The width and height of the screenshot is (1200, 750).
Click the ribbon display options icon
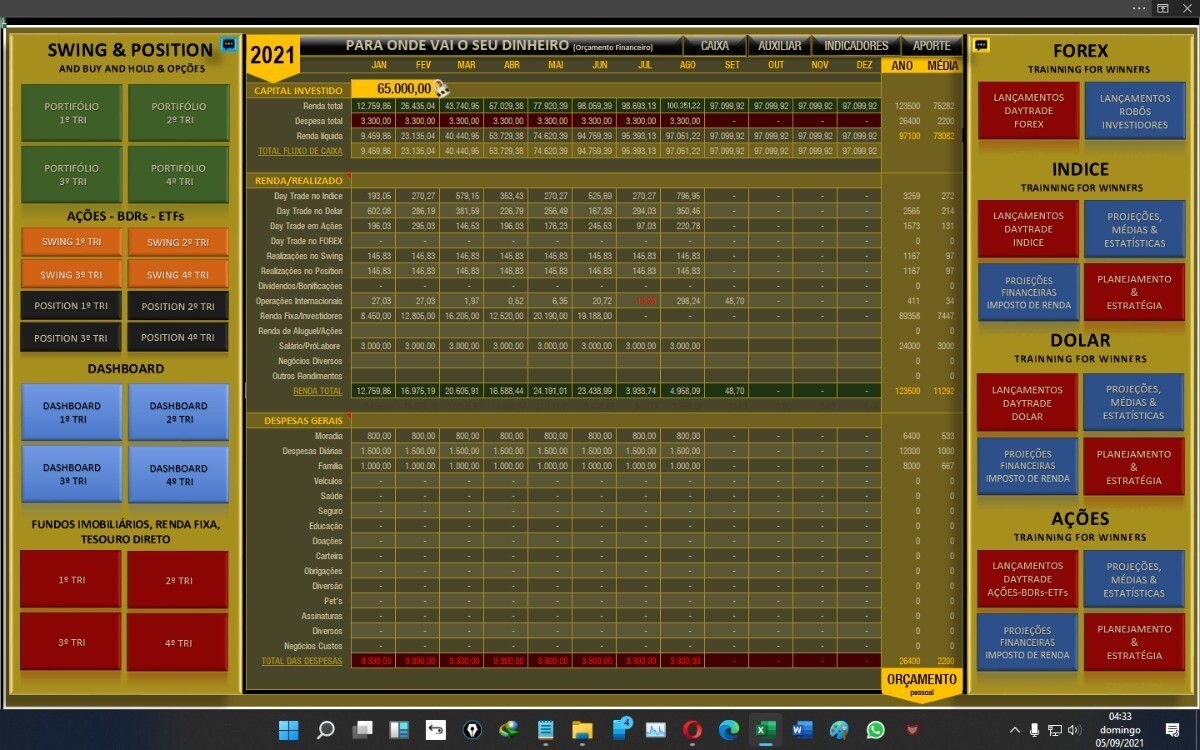tap(1163, 8)
